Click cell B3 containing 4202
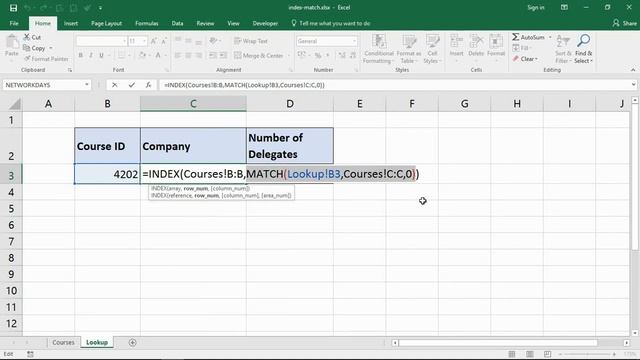Screen dimensions: 640x360 click(x=107, y=174)
